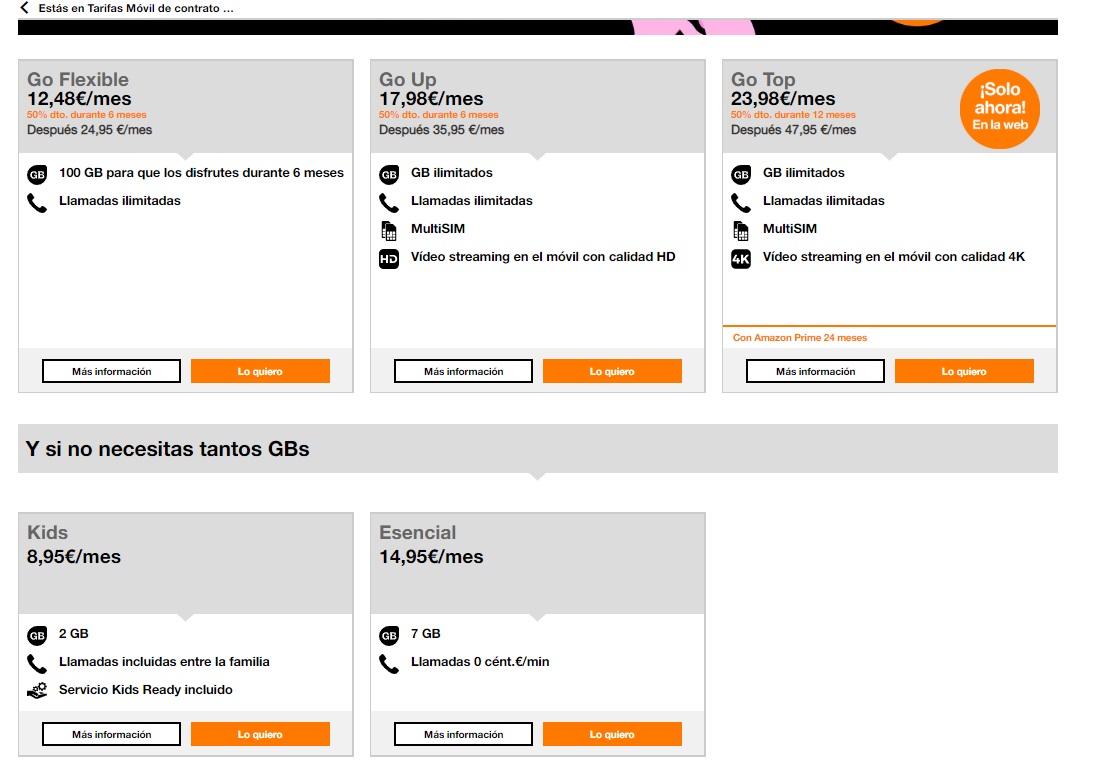This screenshot has height=781, width=1108.
Task: Open 'Más información' for Go Flexible
Action: 112,371
